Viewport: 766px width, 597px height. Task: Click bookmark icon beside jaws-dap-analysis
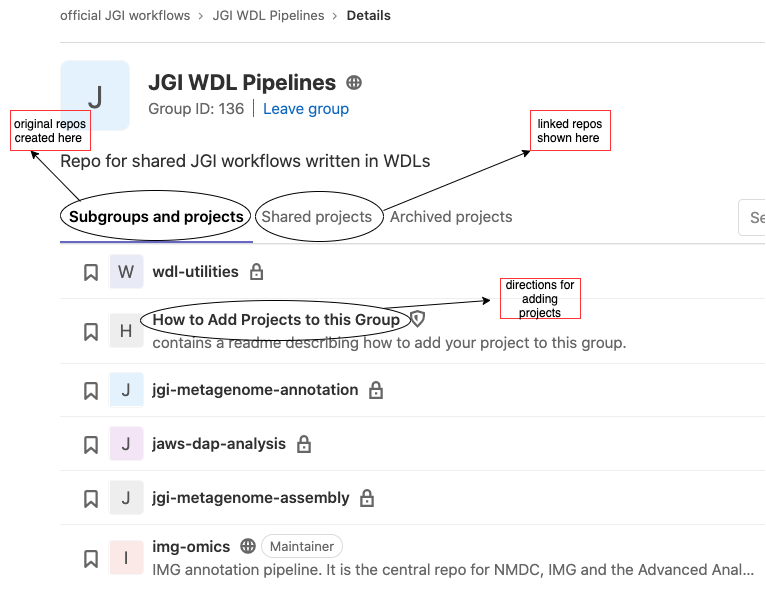[91, 445]
